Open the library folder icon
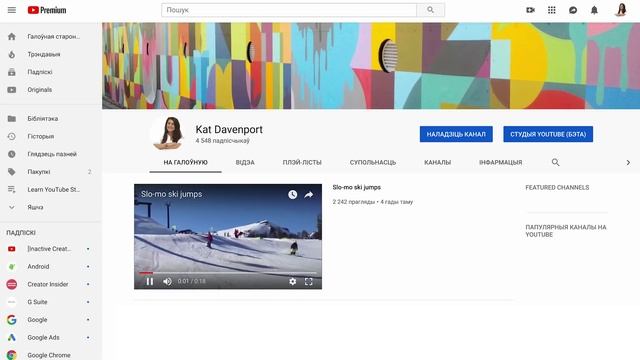Viewport: 640px width, 360px height. coord(12,118)
